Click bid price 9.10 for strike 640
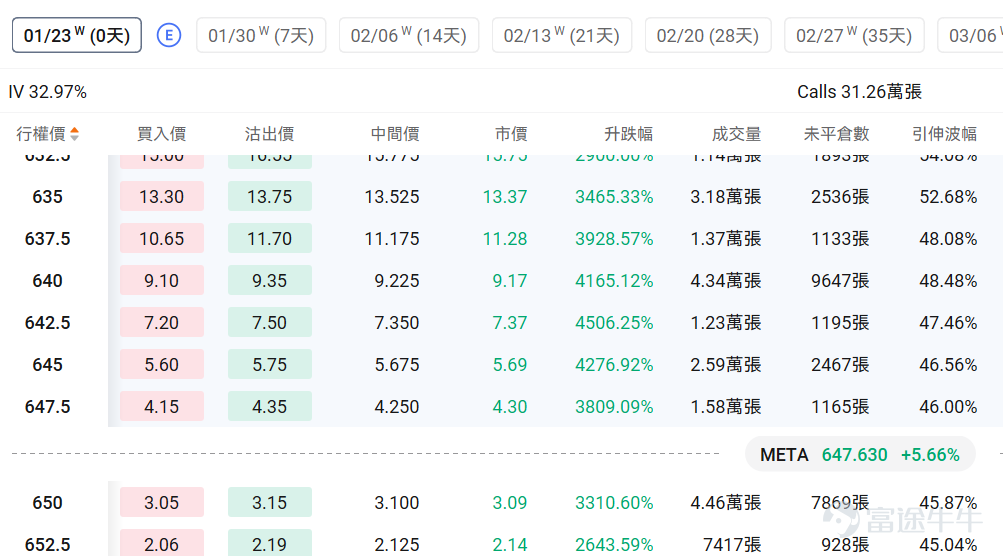 click(162, 280)
